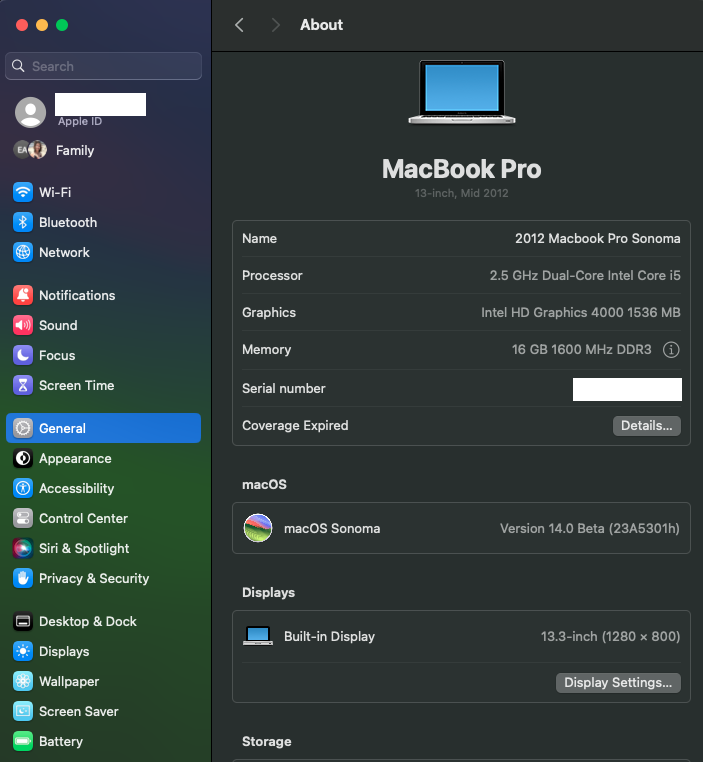703x762 pixels.
Task: Click the name '2012 Macbook Pro Sonoma'
Action: [598, 239]
